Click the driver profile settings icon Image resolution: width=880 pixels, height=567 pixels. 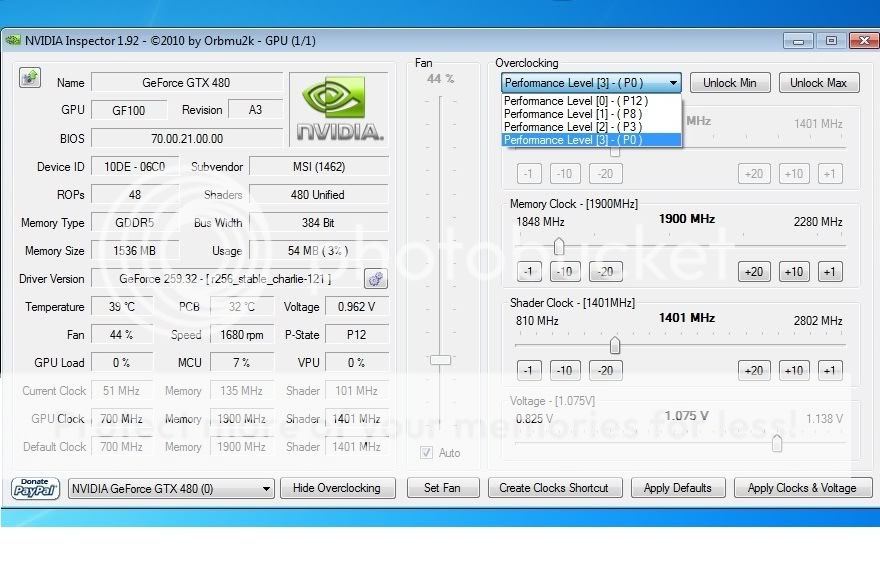376,280
